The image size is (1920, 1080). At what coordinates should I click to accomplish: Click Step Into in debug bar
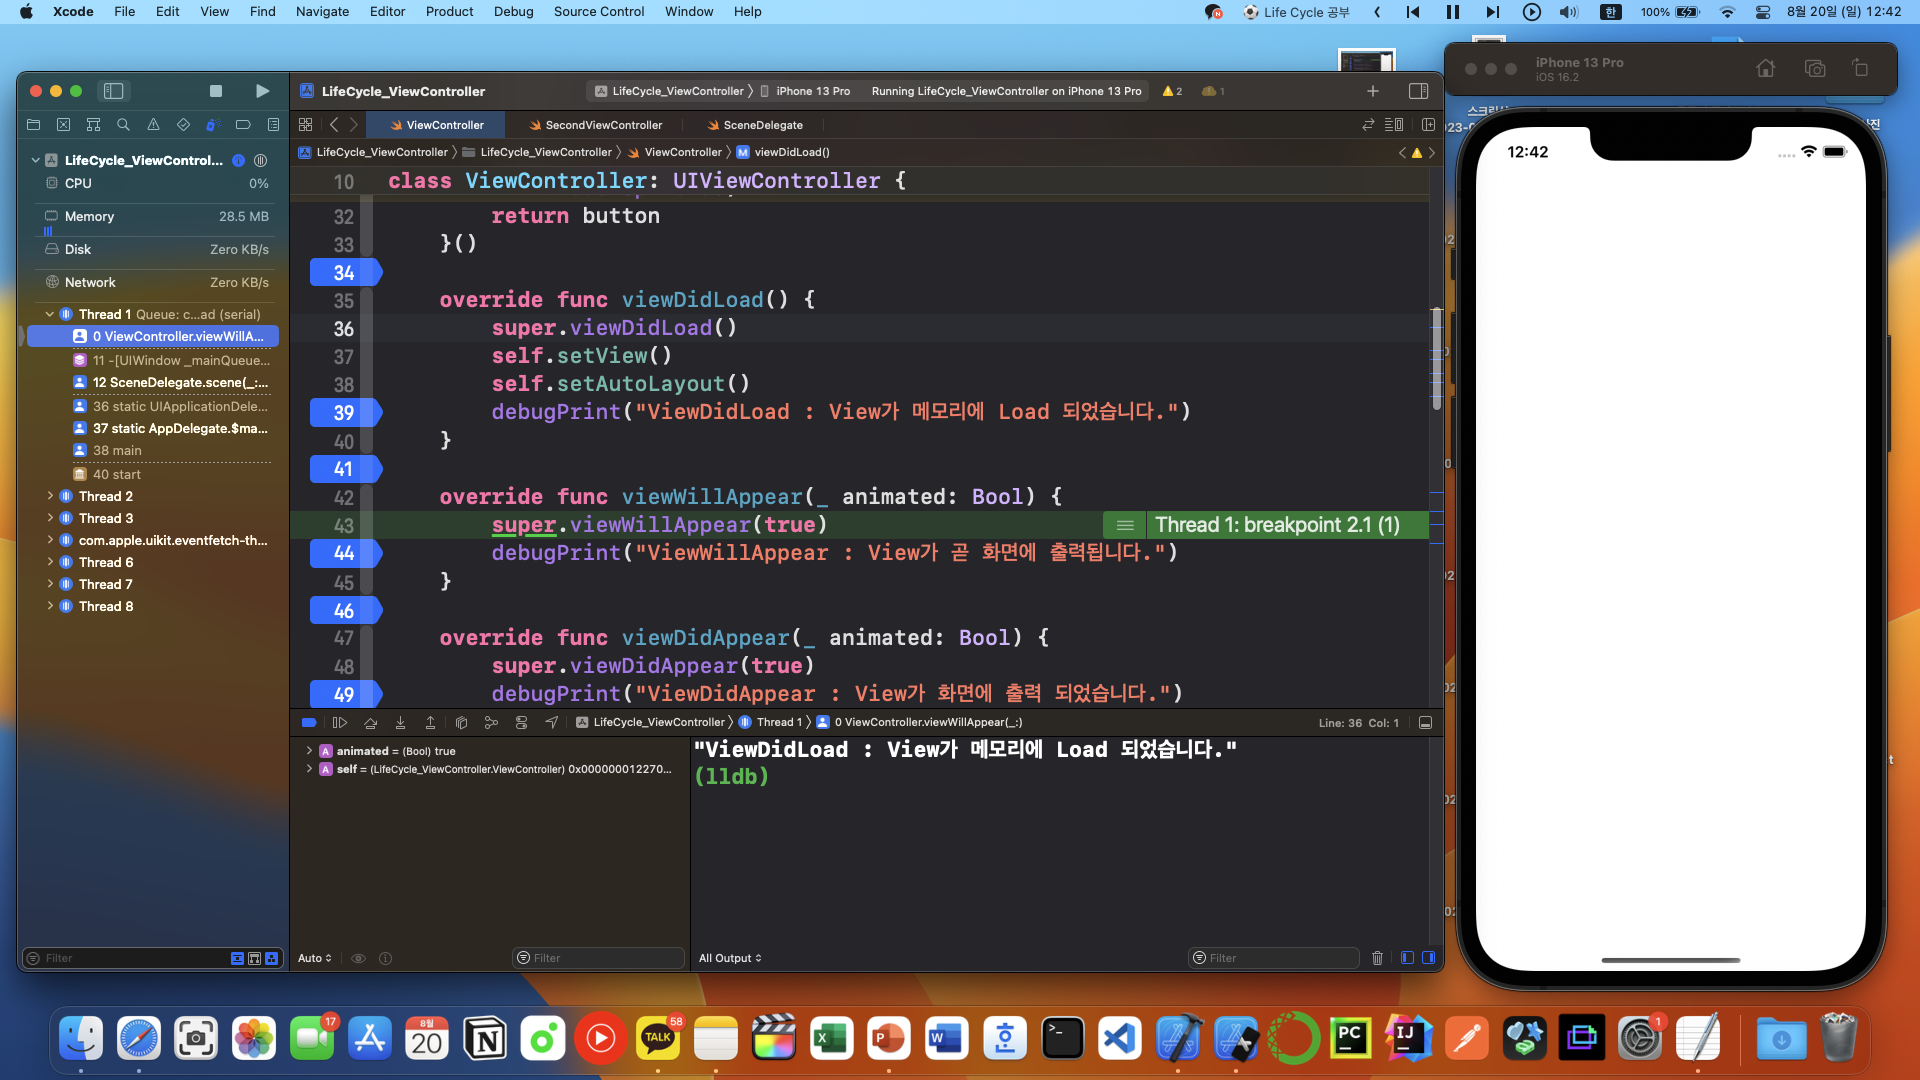coord(400,722)
